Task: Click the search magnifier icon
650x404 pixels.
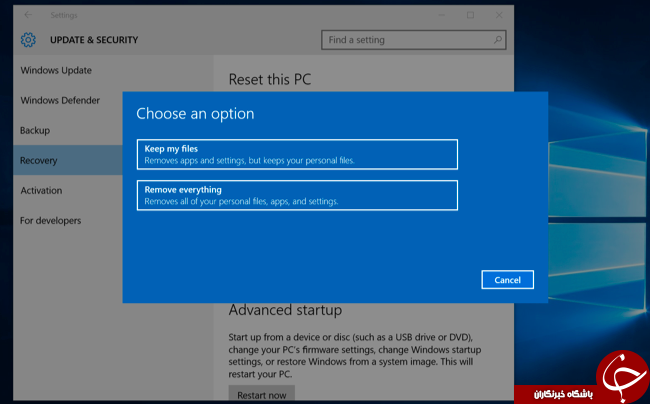Action: click(497, 40)
